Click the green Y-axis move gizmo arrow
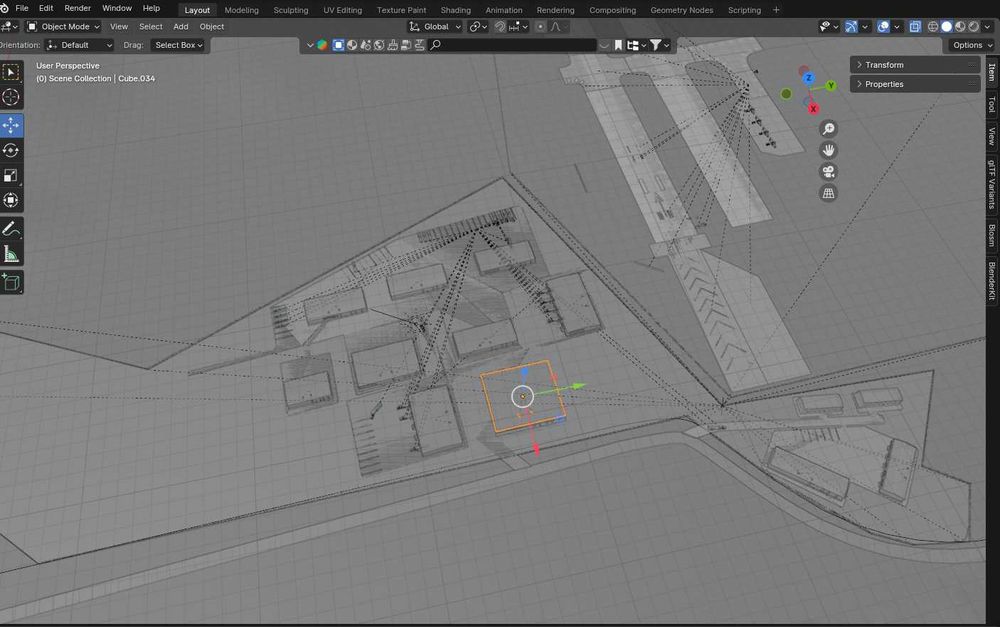1000x627 pixels. [578, 386]
